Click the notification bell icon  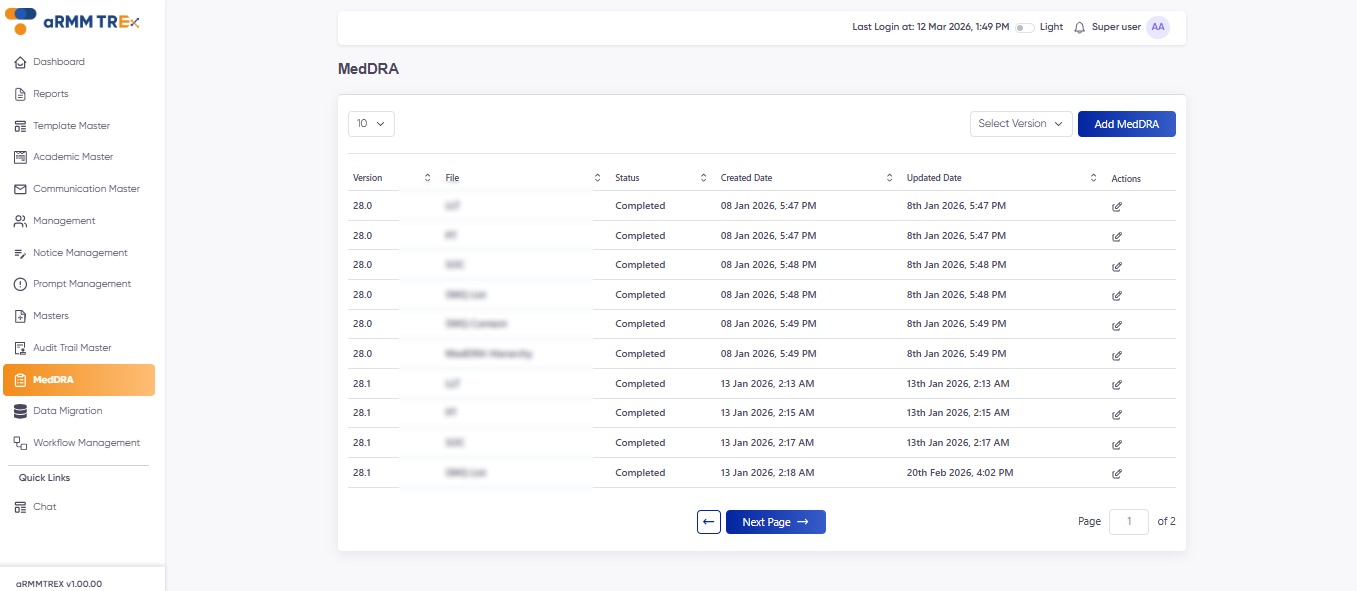[1079, 28]
